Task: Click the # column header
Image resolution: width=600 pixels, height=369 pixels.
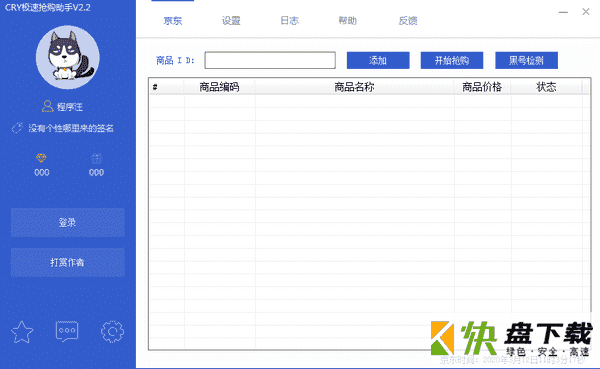Action: (167, 87)
